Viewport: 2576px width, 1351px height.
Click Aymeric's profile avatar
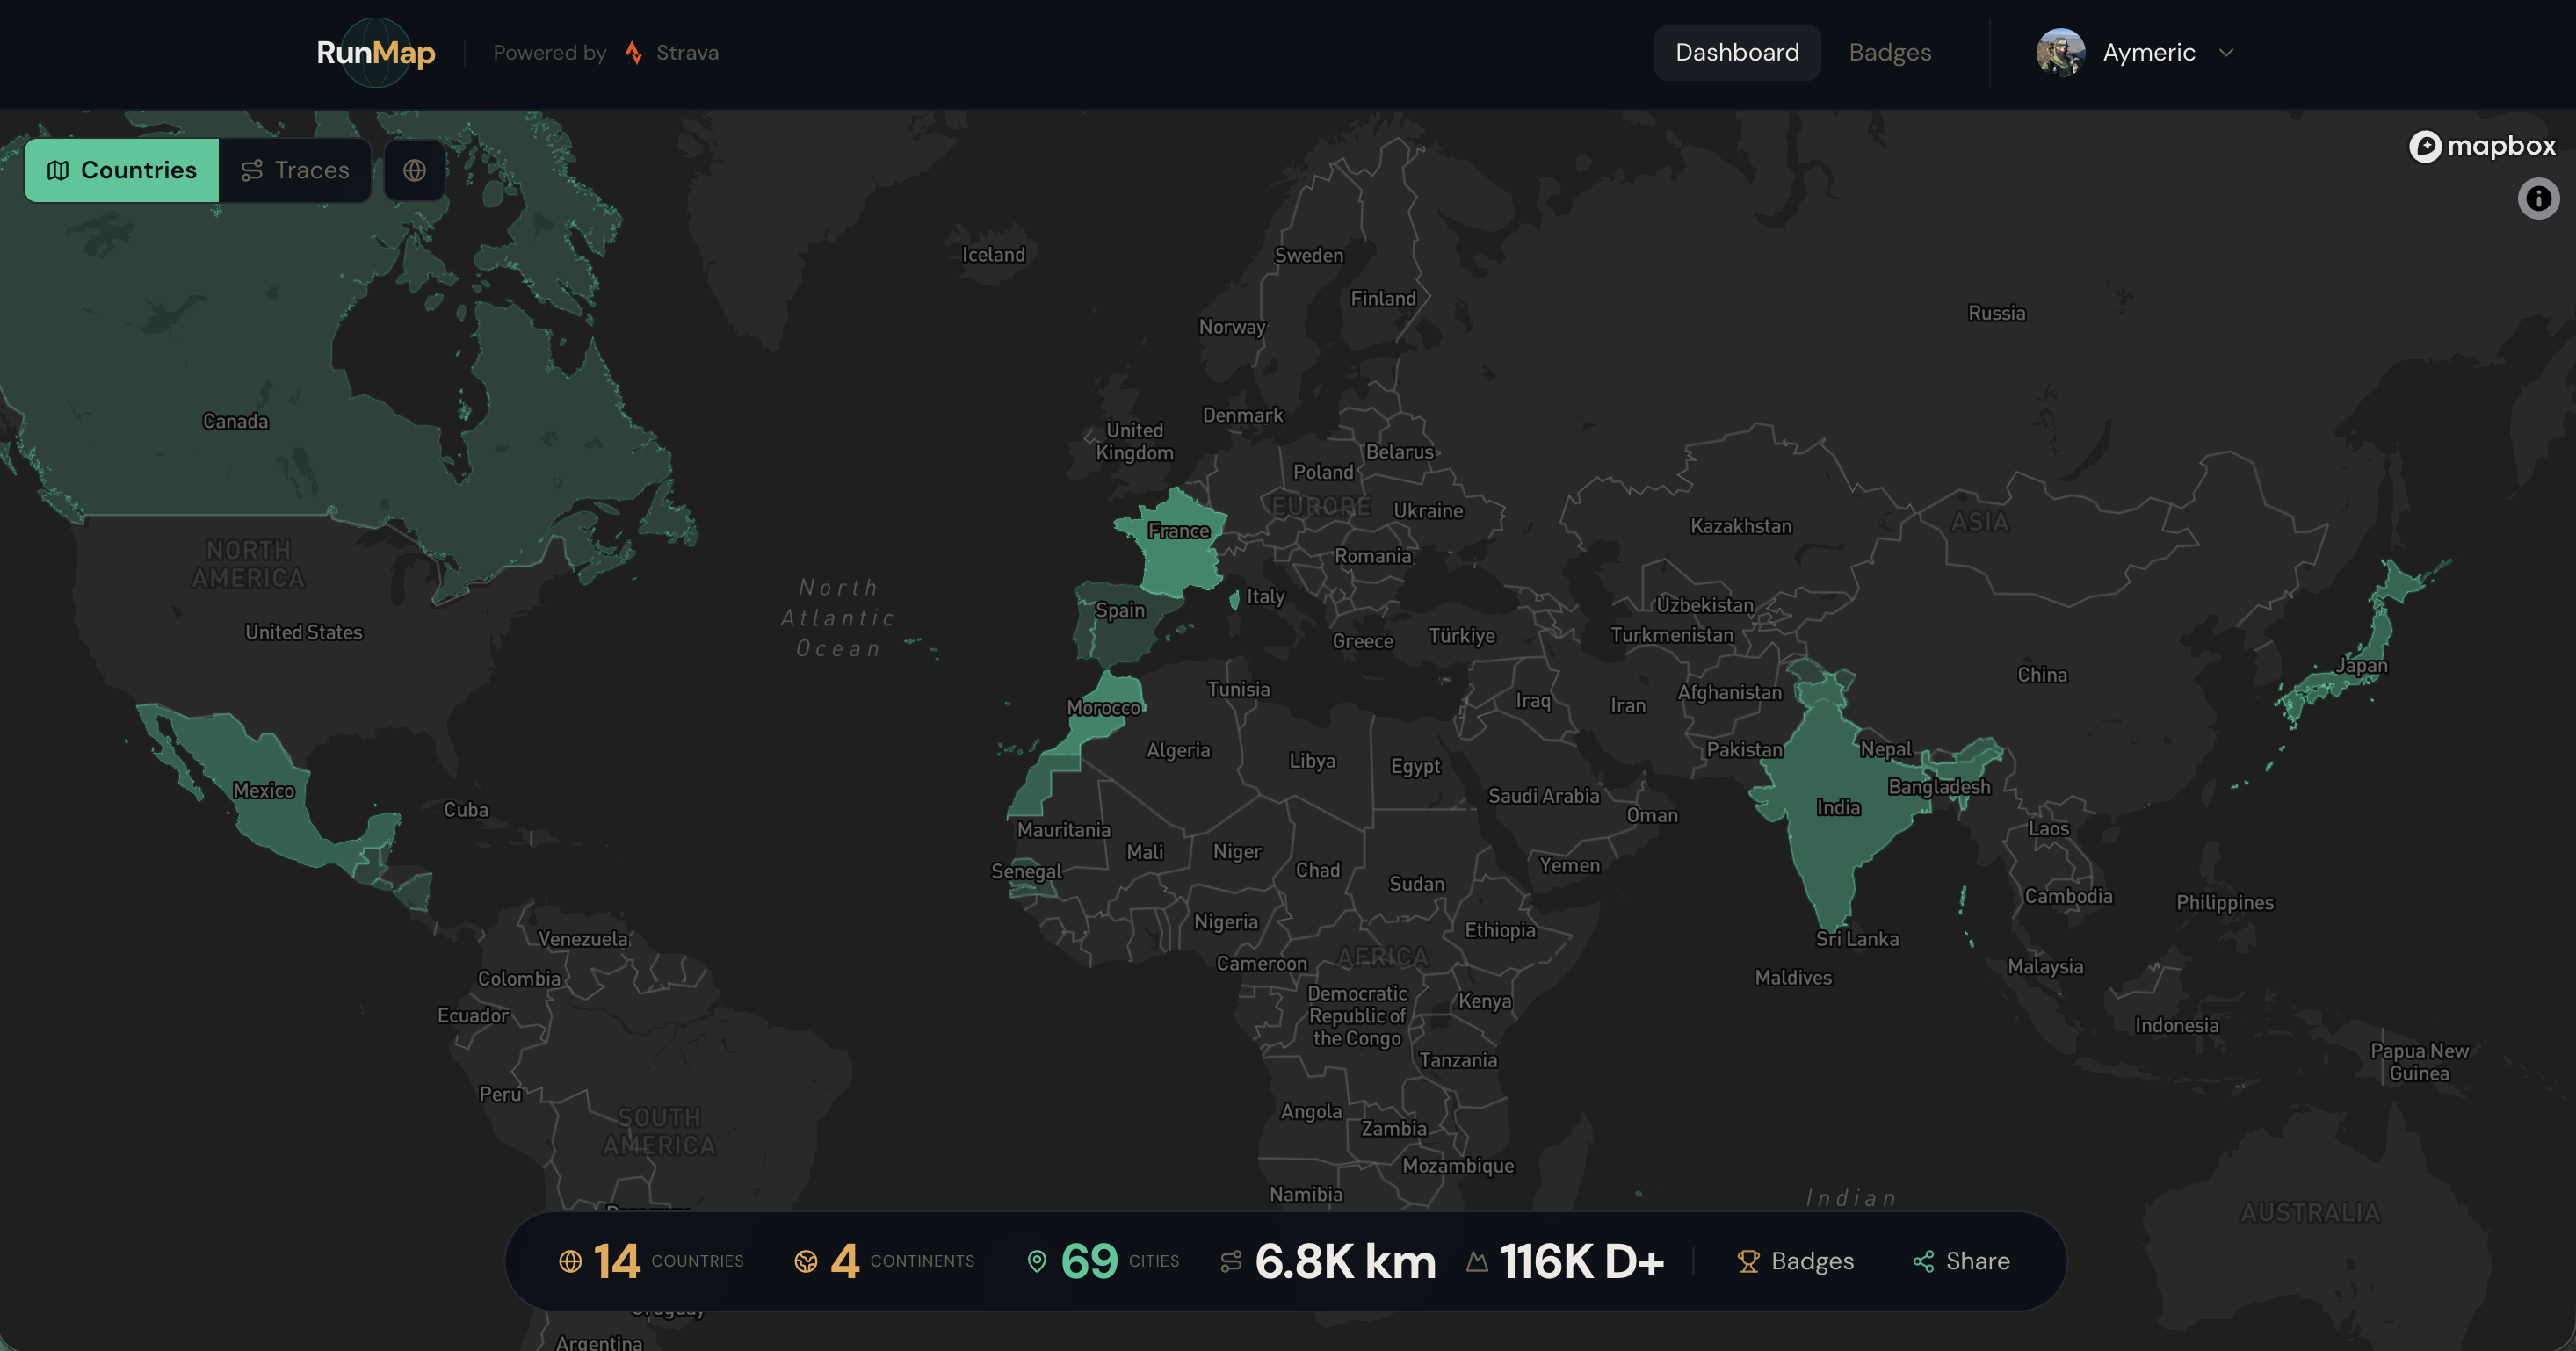tap(2060, 53)
